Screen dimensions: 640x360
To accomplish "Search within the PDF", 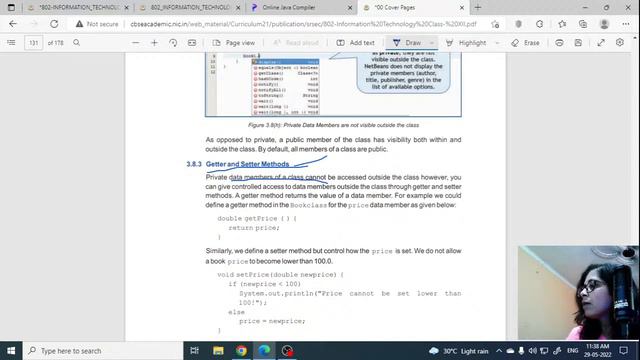I will tap(76, 42).
